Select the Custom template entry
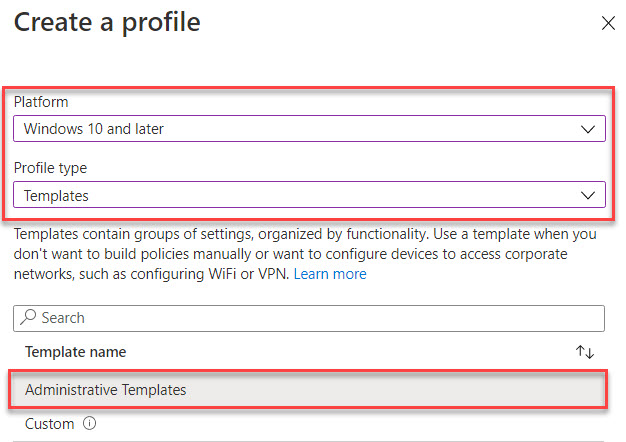The image size is (626, 442). tap(50, 424)
